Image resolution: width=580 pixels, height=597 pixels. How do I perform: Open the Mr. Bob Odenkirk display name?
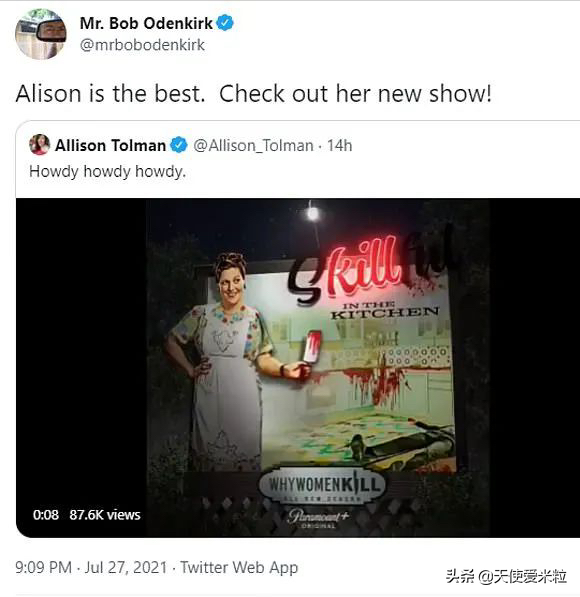coord(146,23)
